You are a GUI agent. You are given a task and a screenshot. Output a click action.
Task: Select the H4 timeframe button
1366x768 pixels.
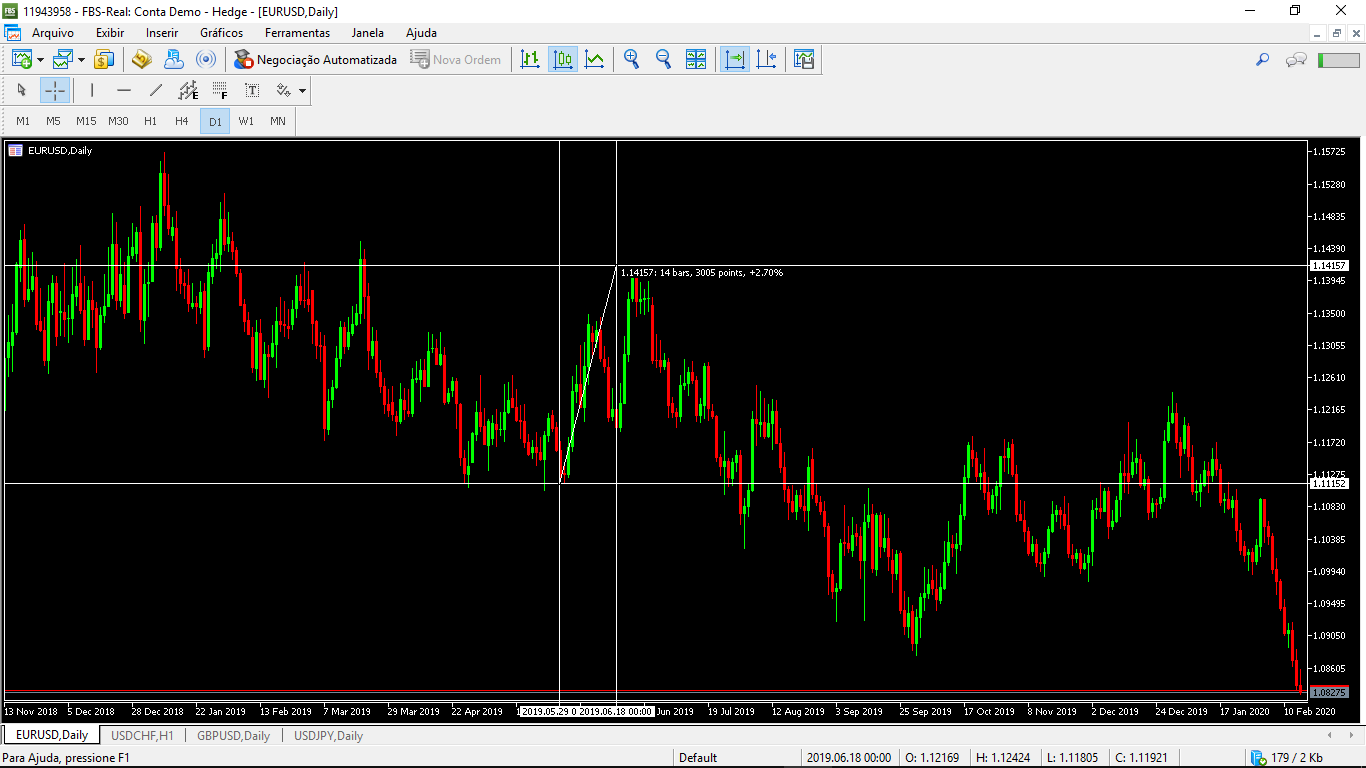click(x=181, y=121)
